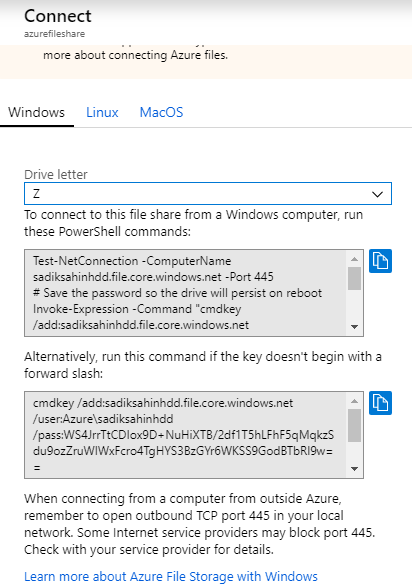412x584 pixels.
Task: Click the azurefileshare subtitle text
Action: [54, 34]
